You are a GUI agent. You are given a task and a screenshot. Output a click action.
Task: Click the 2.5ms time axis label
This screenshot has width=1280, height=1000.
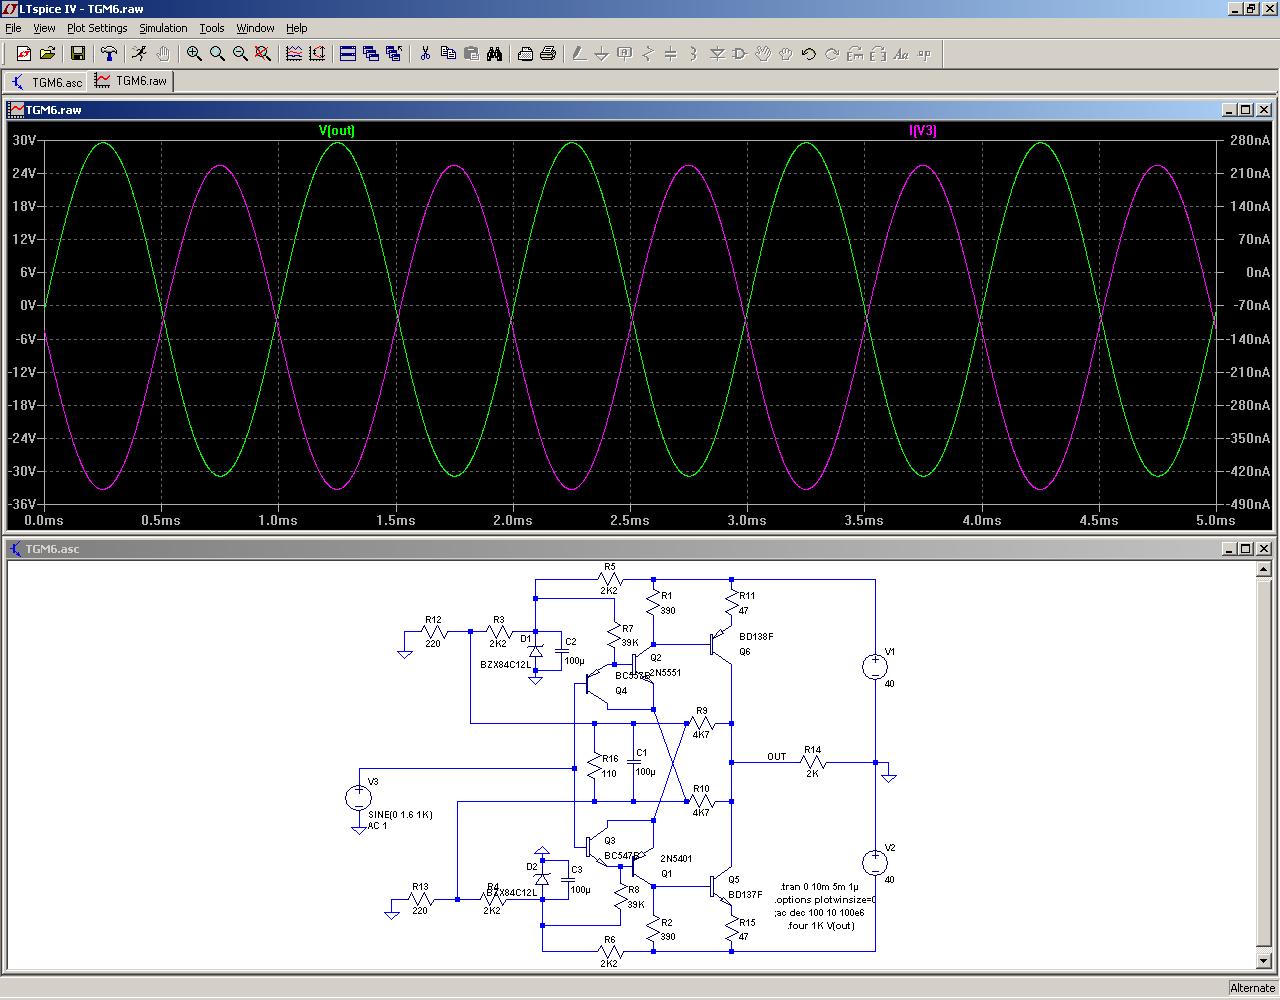(630, 520)
